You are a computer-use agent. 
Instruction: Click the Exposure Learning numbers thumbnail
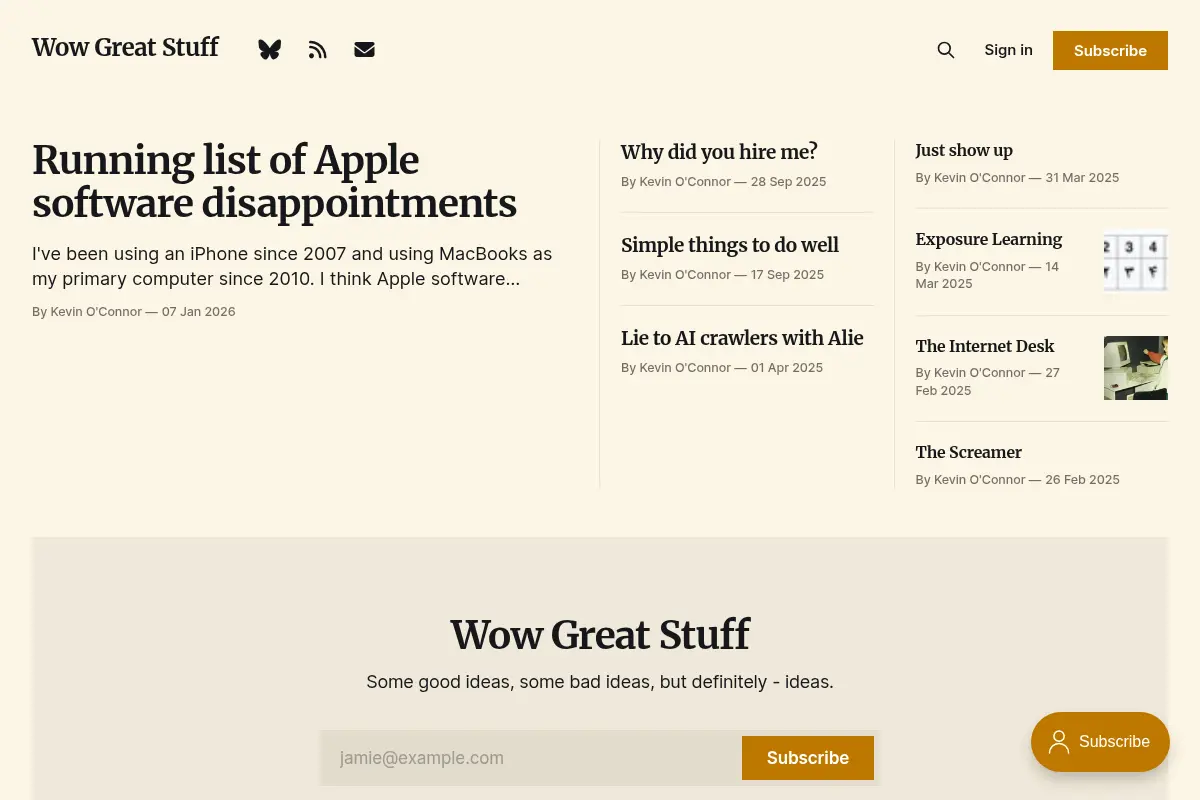tap(1136, 260)
